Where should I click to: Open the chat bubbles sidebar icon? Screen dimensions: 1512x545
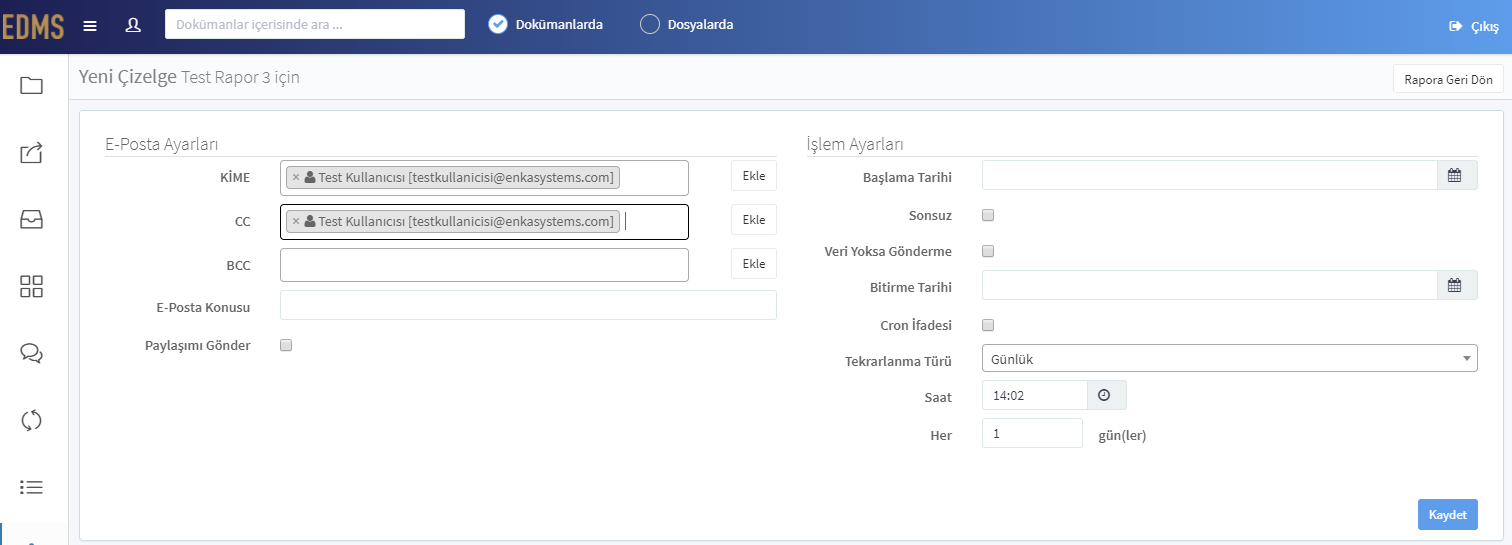click(31, 353)
